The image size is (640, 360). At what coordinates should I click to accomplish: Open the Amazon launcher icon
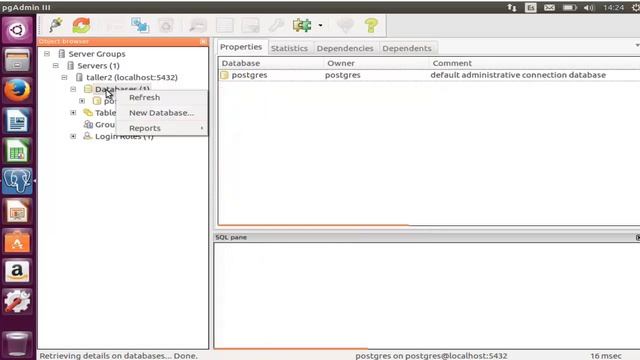tap(17, 272)
